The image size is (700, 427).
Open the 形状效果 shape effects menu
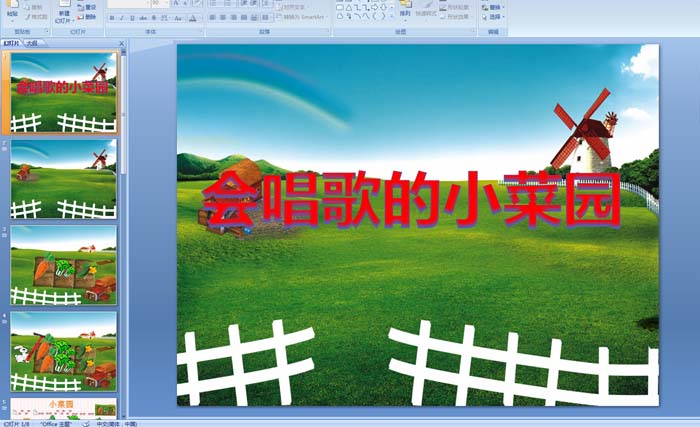tap(454, 17)
